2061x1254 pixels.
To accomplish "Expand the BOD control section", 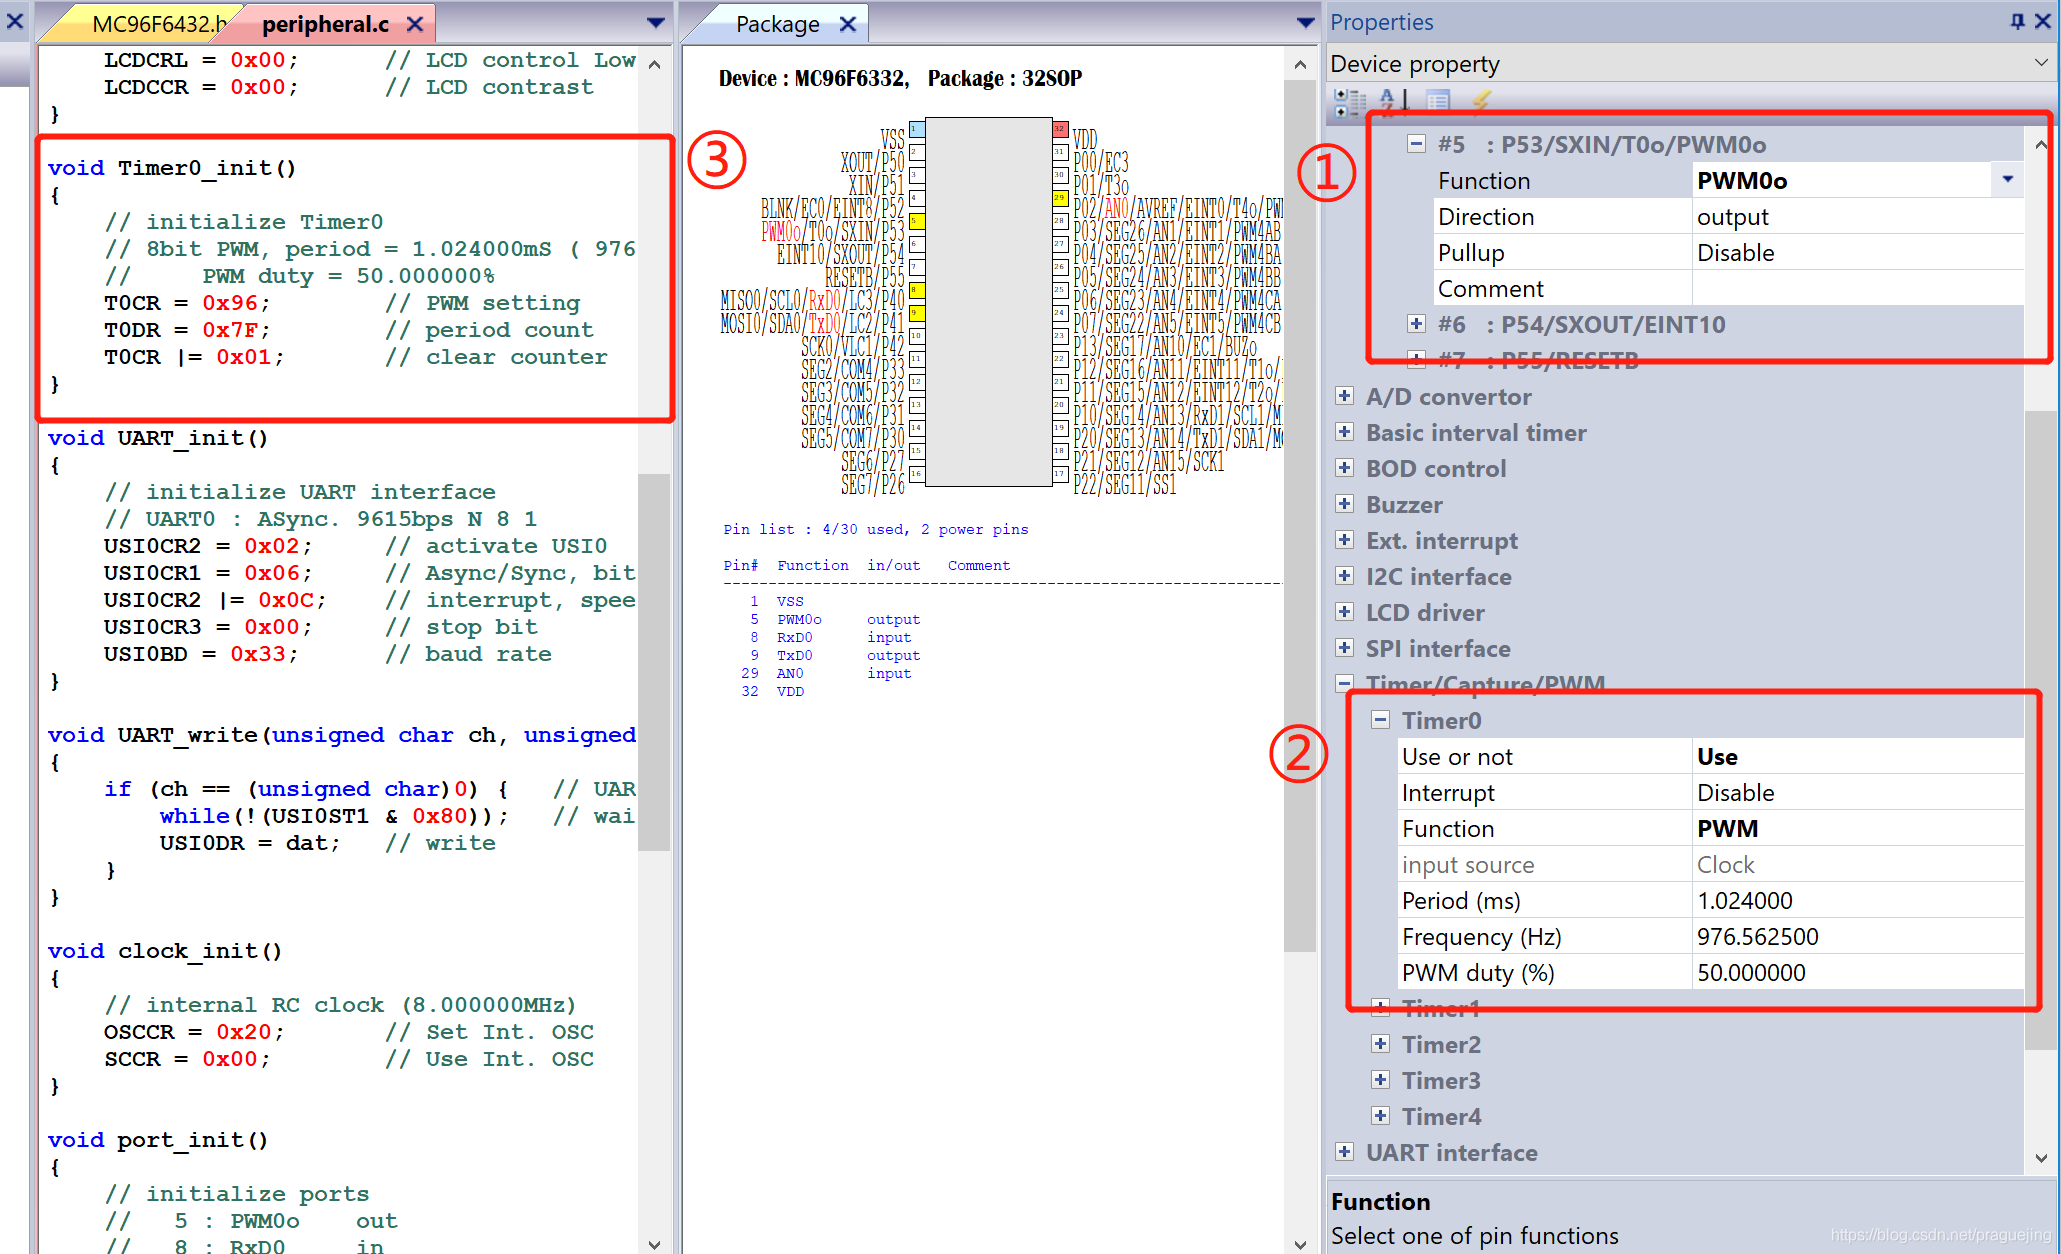I will (x=1345, y=468).
